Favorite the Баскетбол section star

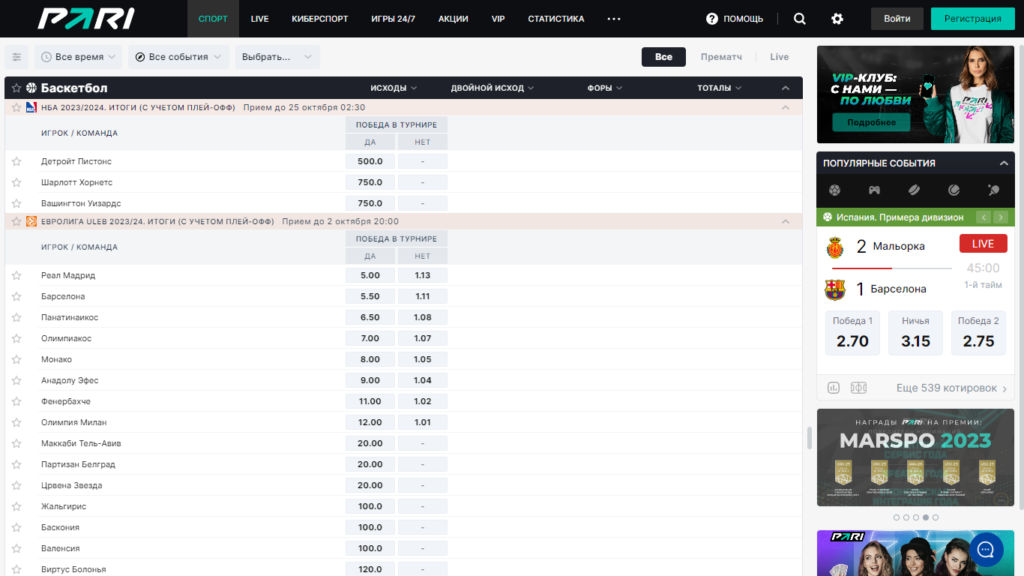16,88
